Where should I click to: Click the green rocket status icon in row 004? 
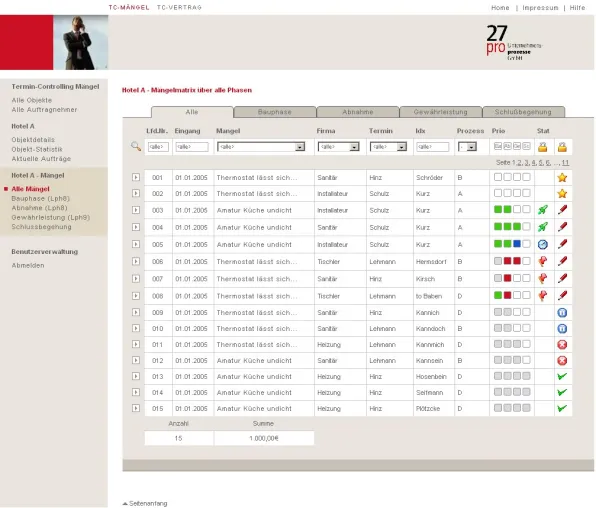click(543, 227)
